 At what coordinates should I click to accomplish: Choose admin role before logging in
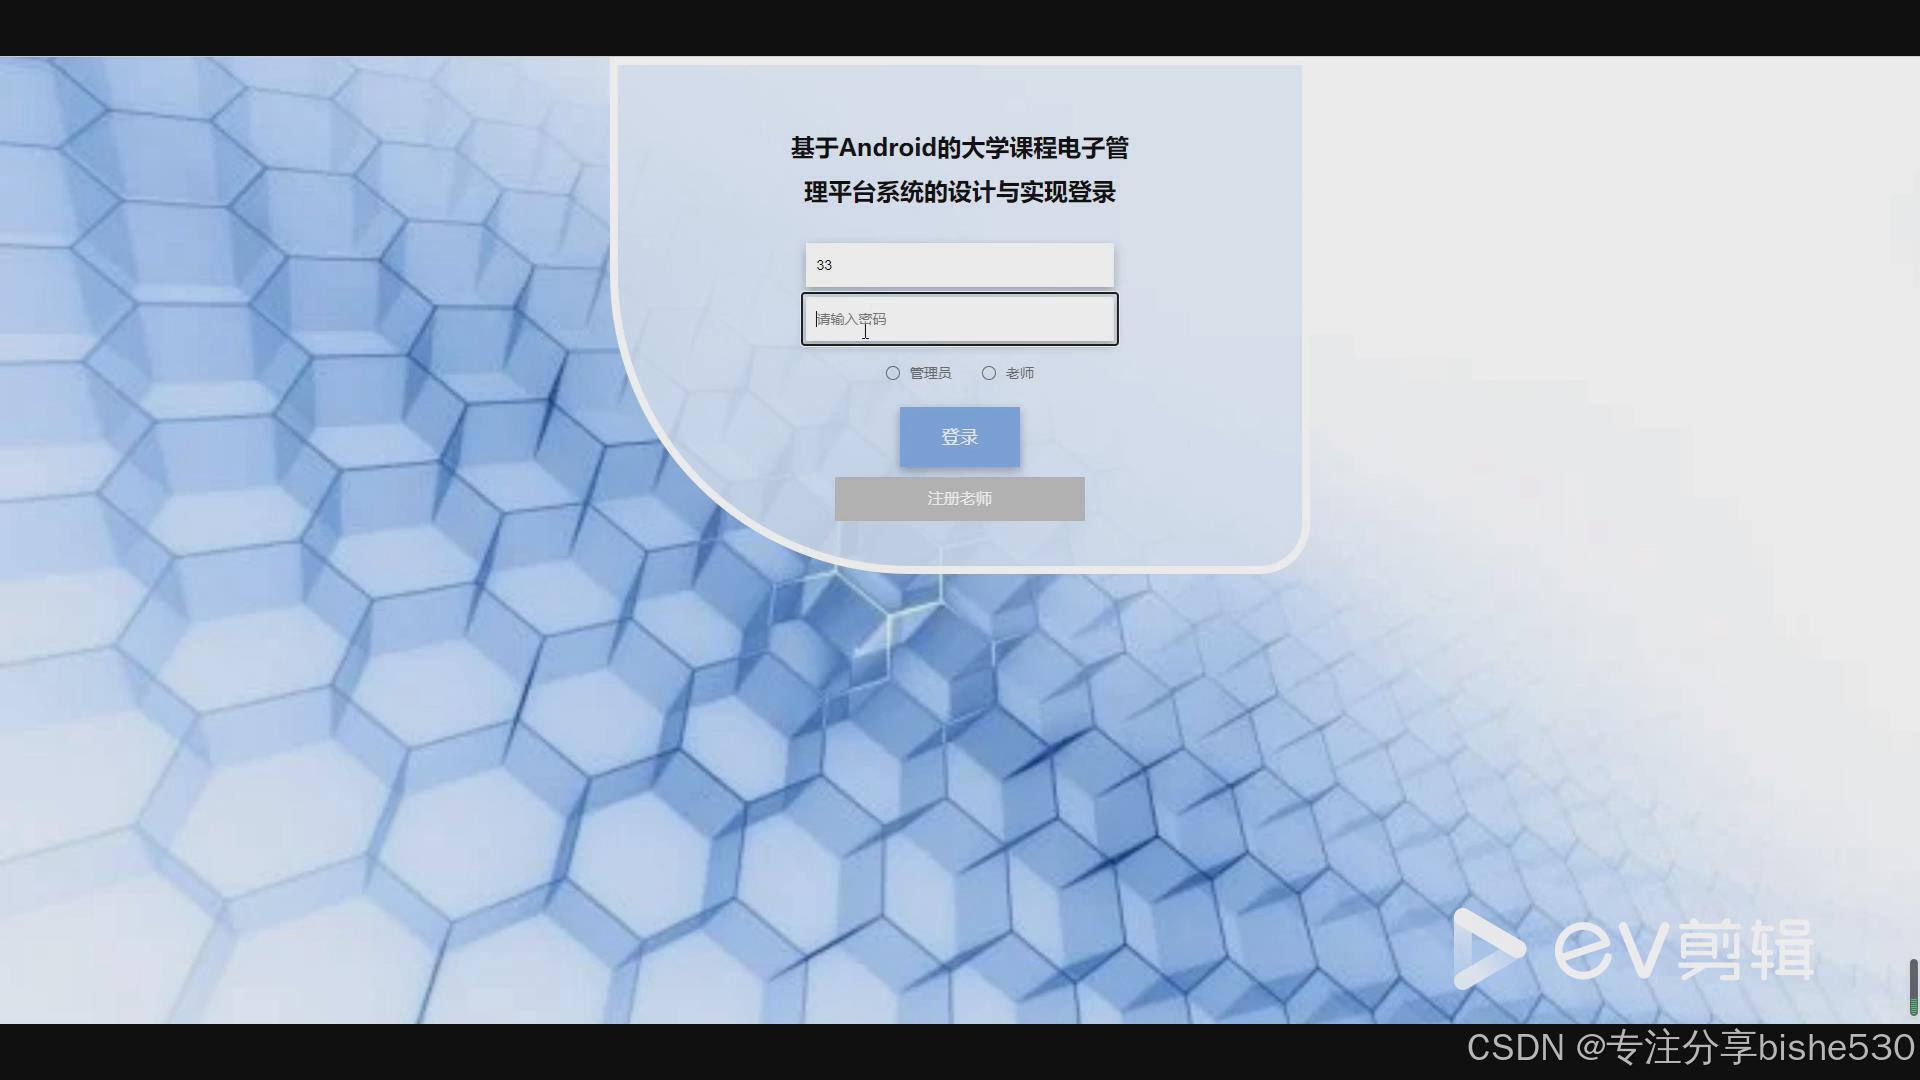893,372
